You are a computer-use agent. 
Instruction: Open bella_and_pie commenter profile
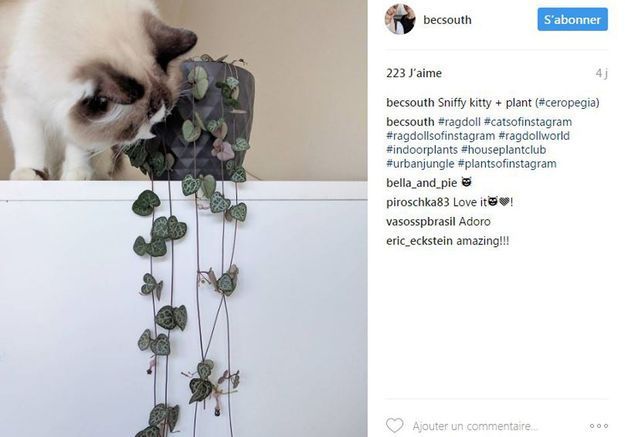coord(421,183)
